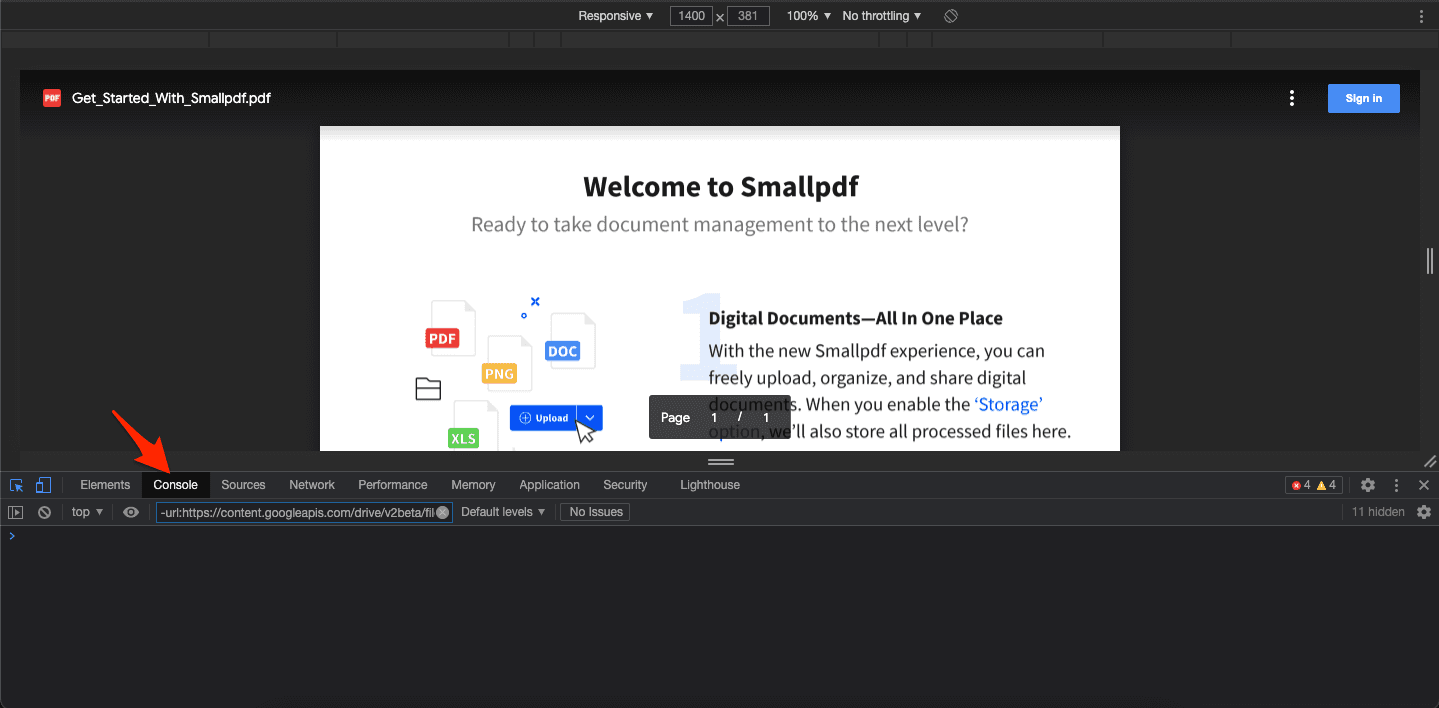
Task: Click the rotate screen icon
Action: pos(951,16)
